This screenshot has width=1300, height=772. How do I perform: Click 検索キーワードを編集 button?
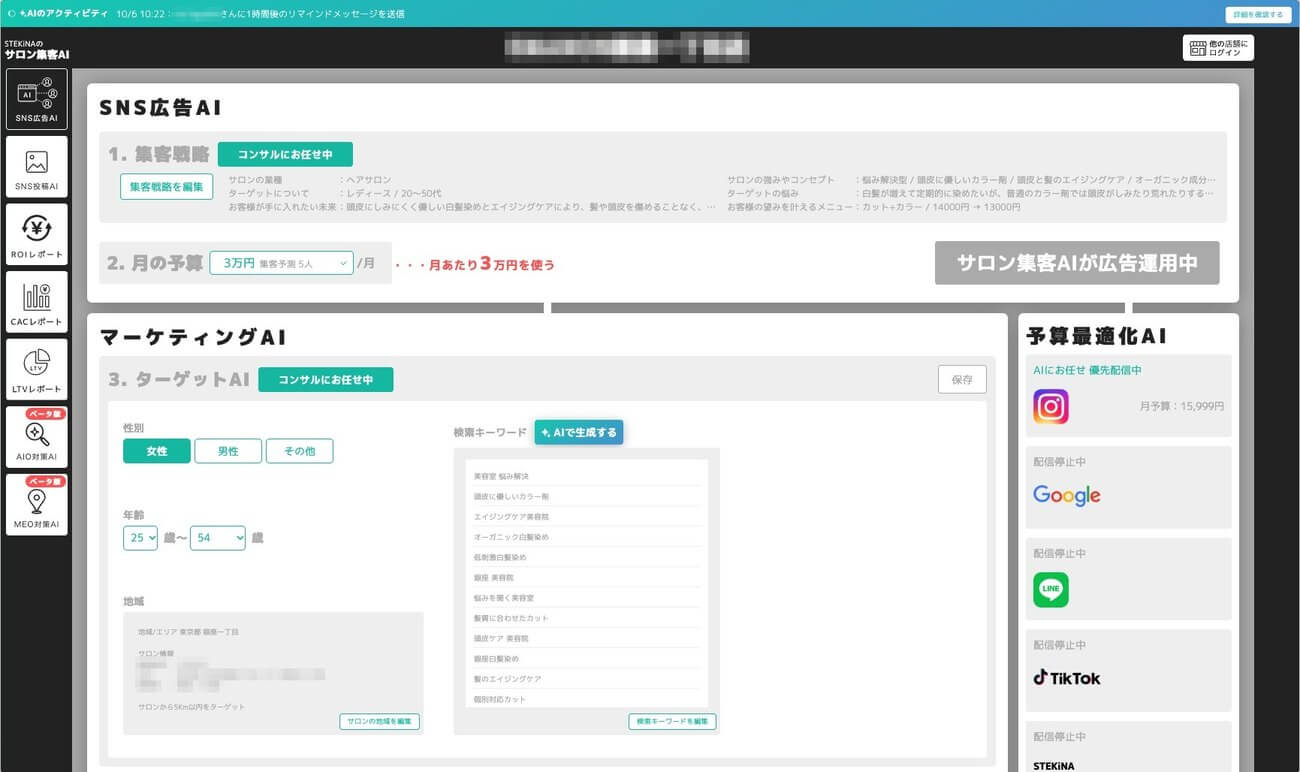point(672,722)
